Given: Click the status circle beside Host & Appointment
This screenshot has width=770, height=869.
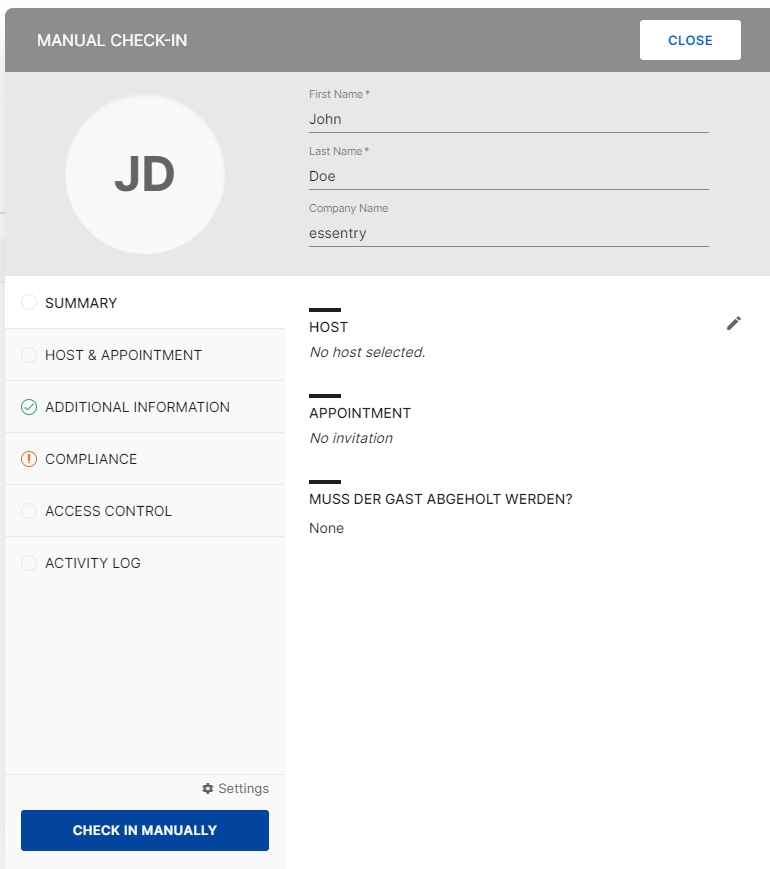Looking at the screenshot, I should [29, 355].
